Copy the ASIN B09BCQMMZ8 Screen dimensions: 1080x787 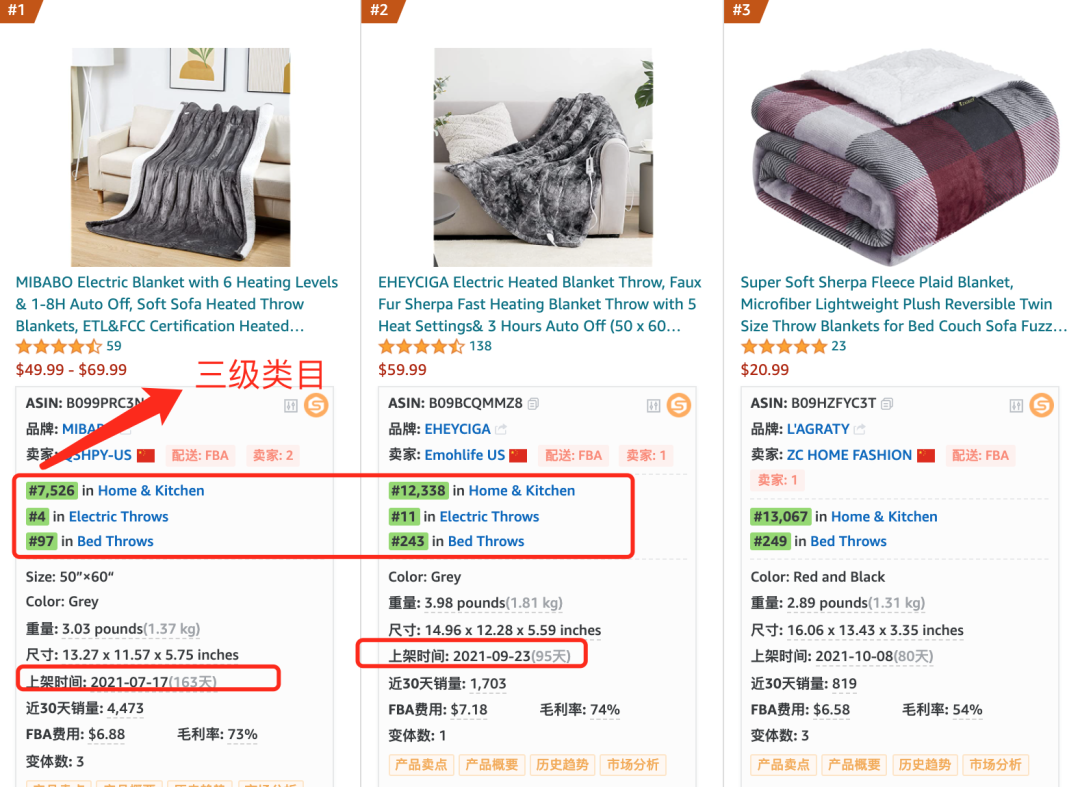[534, 404]
